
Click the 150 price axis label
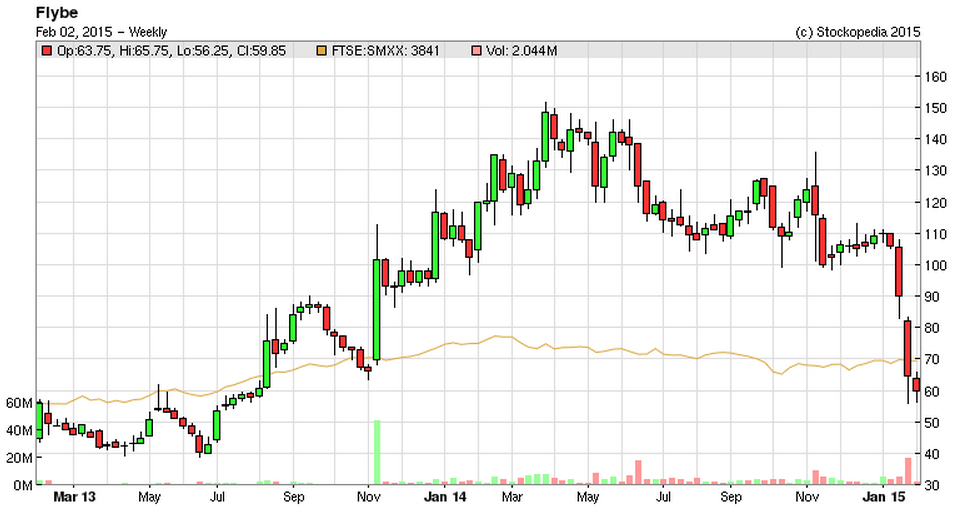[936, 108]
